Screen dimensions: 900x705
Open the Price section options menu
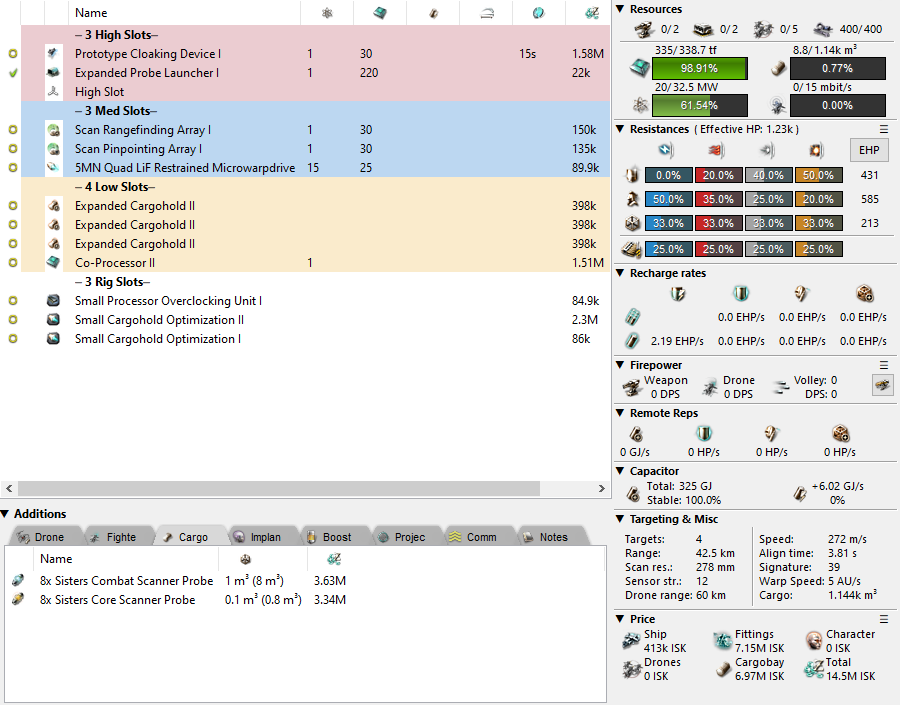point(883,619)
